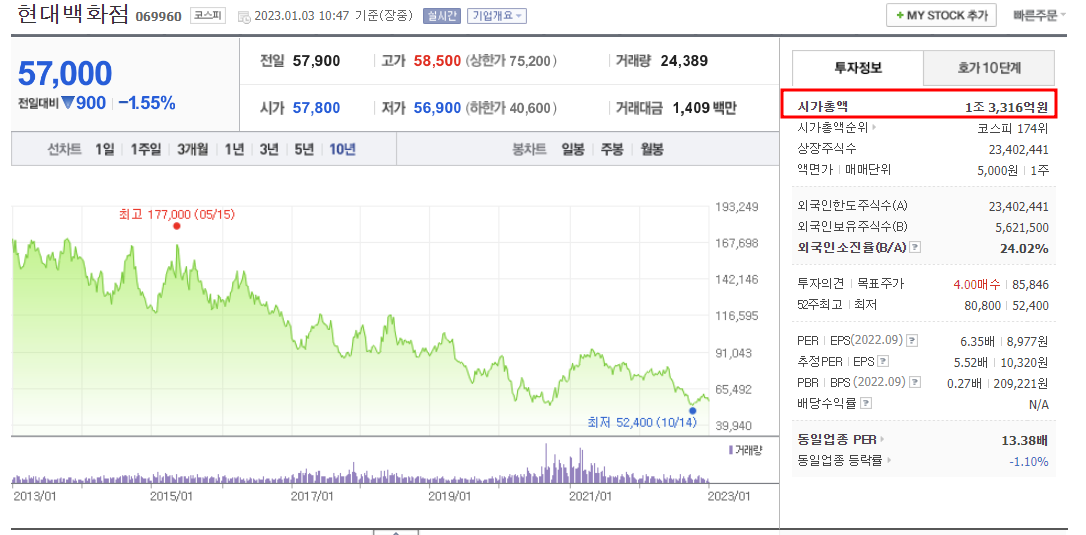1086x535 pixels.
Task: Click the help icon next to 배당수익률
Action: click(866, 403)
